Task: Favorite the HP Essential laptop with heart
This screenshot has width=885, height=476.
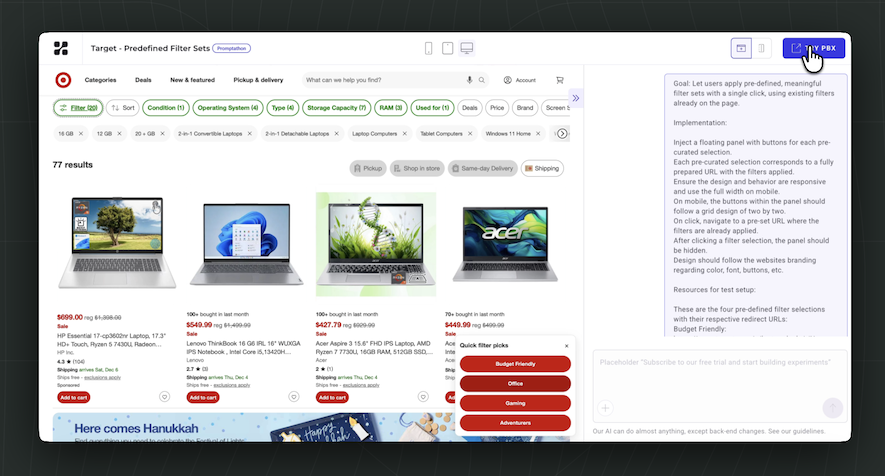Action: point(164,397)
